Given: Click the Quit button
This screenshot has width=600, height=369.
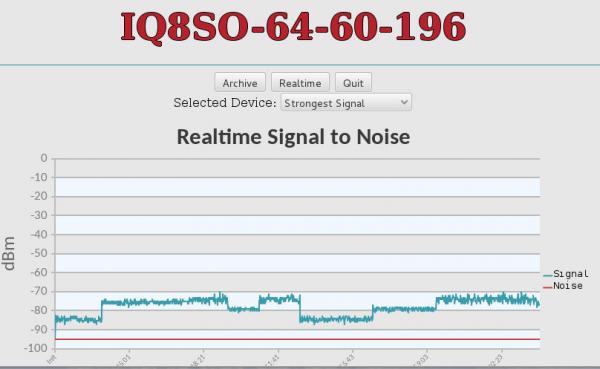Looking at the screenshot, I should (x=353, y=83).
